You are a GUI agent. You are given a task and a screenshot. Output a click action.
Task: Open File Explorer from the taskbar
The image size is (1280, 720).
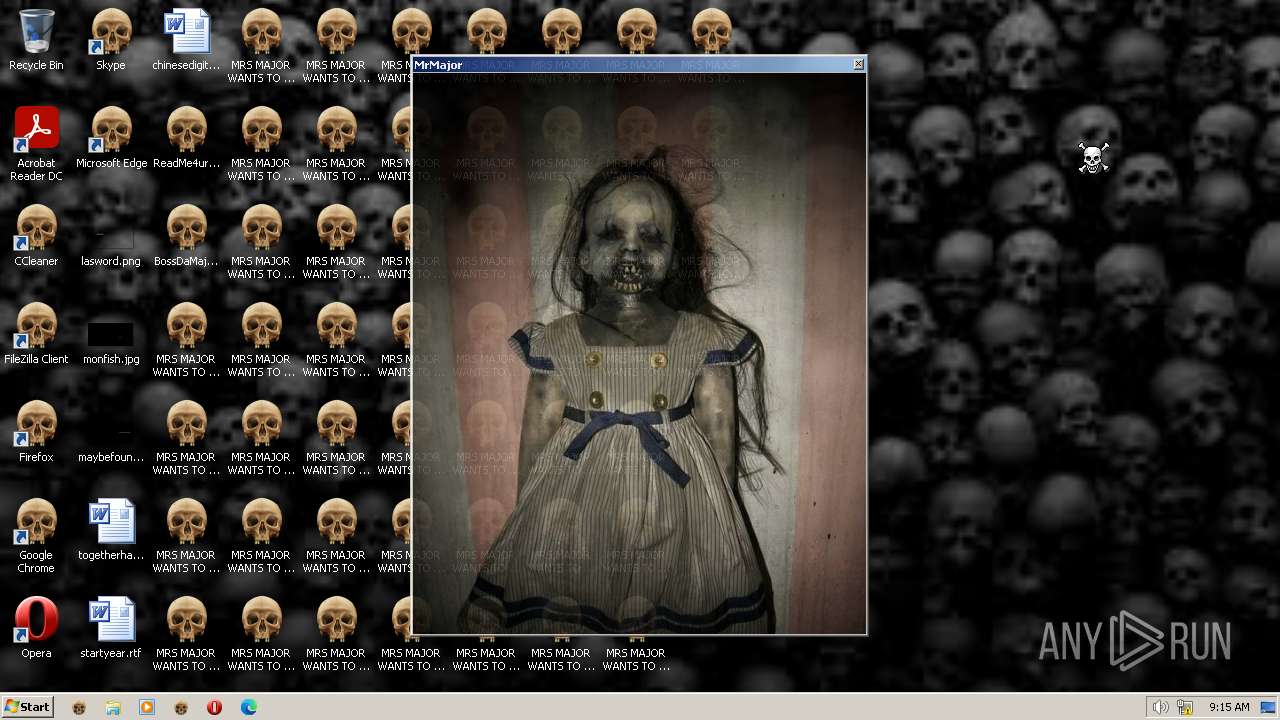pyautogui.click(x=113, y=707)
